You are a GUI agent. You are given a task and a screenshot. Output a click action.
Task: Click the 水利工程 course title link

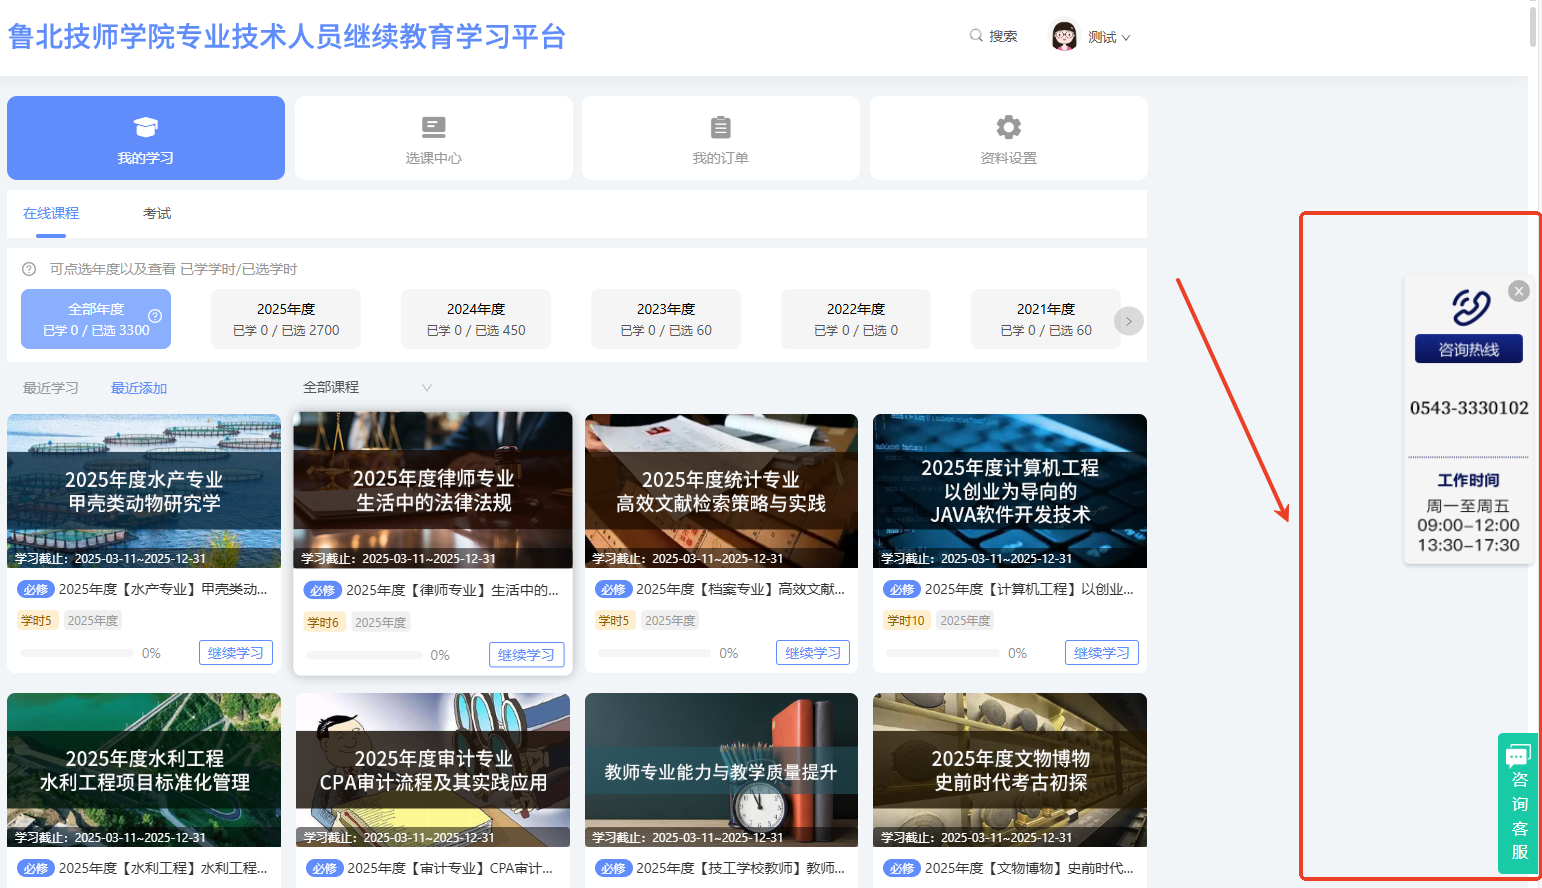pos(163,868)
